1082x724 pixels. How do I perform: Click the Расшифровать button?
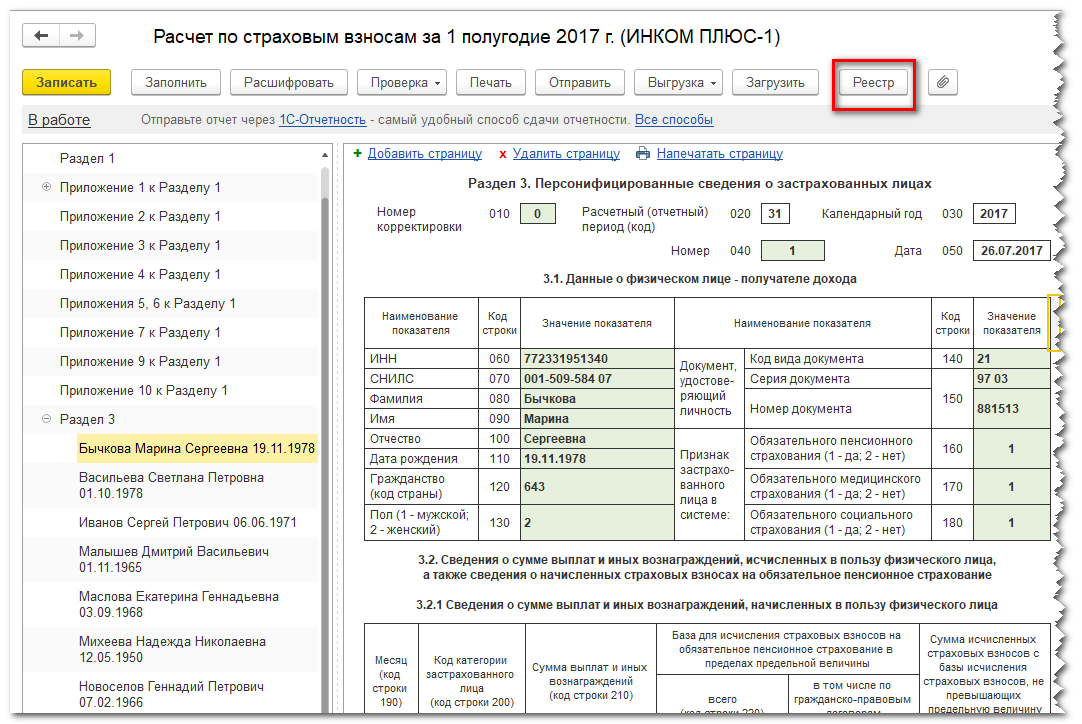[288, 82]
